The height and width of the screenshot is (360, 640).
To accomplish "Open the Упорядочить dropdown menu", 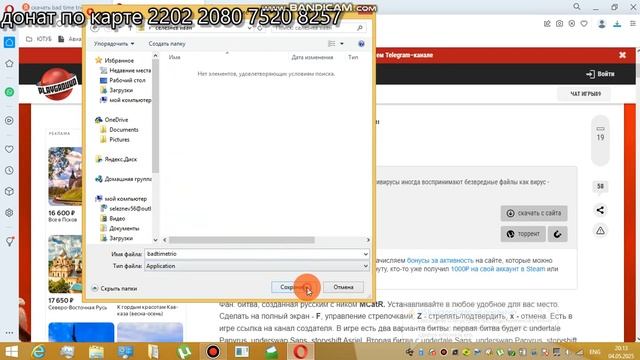I will pos(114,43).
